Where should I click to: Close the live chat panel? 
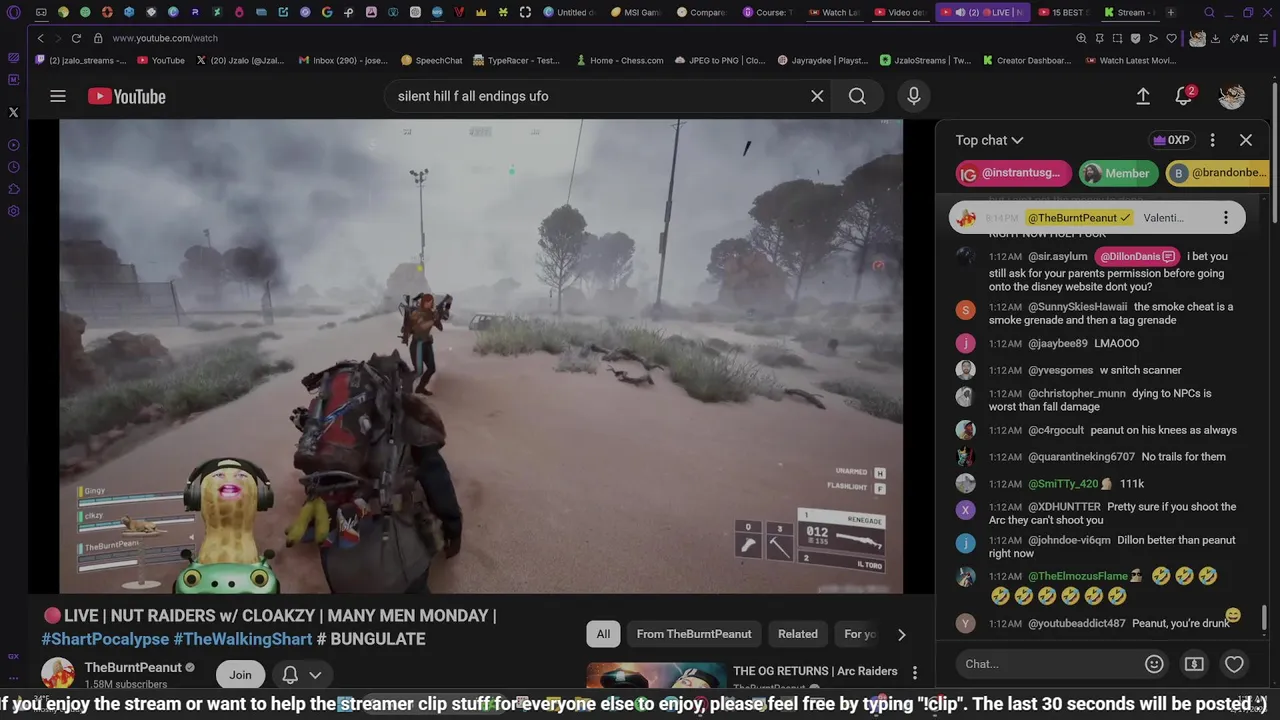click(x=1246, y=140)
